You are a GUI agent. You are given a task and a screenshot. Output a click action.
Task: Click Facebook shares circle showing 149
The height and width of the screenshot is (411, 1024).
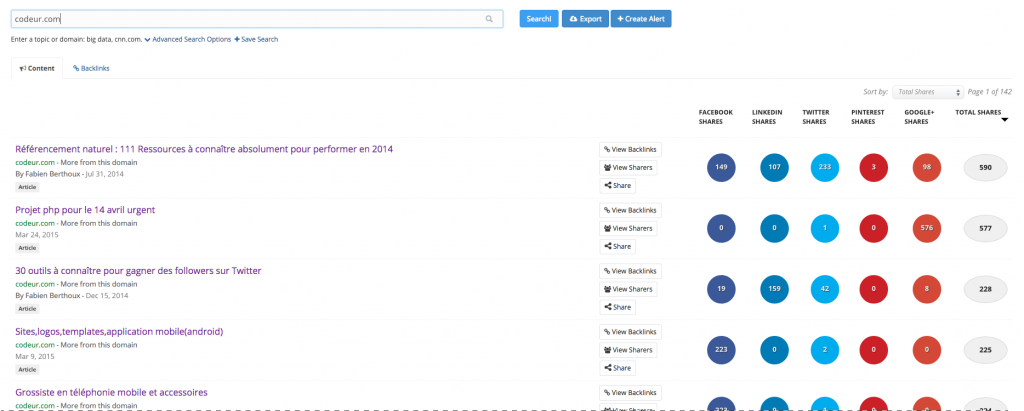point(721,168)
